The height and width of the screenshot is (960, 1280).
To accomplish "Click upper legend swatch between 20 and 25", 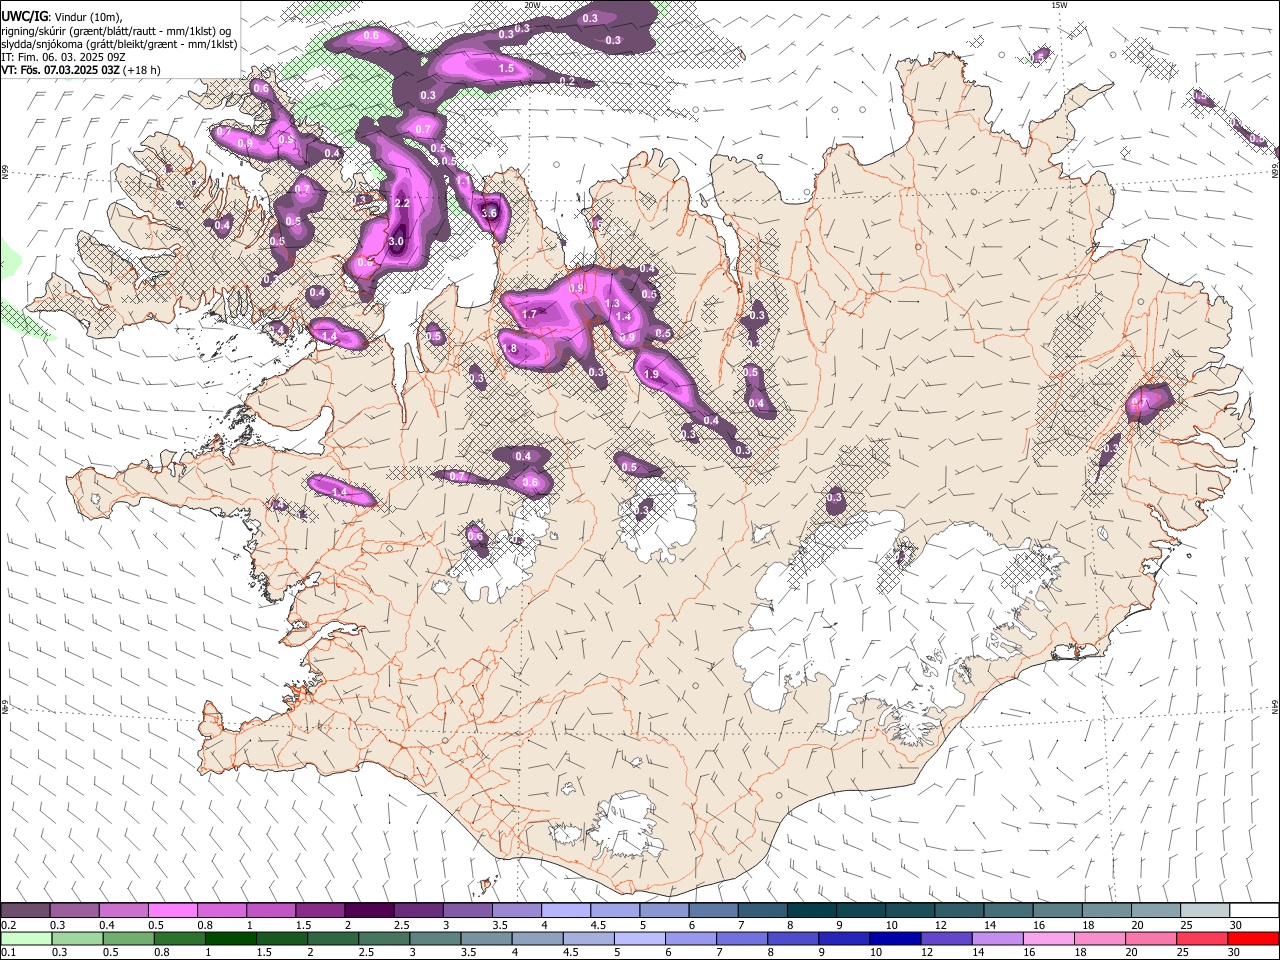I will [x=1155, y=911].
